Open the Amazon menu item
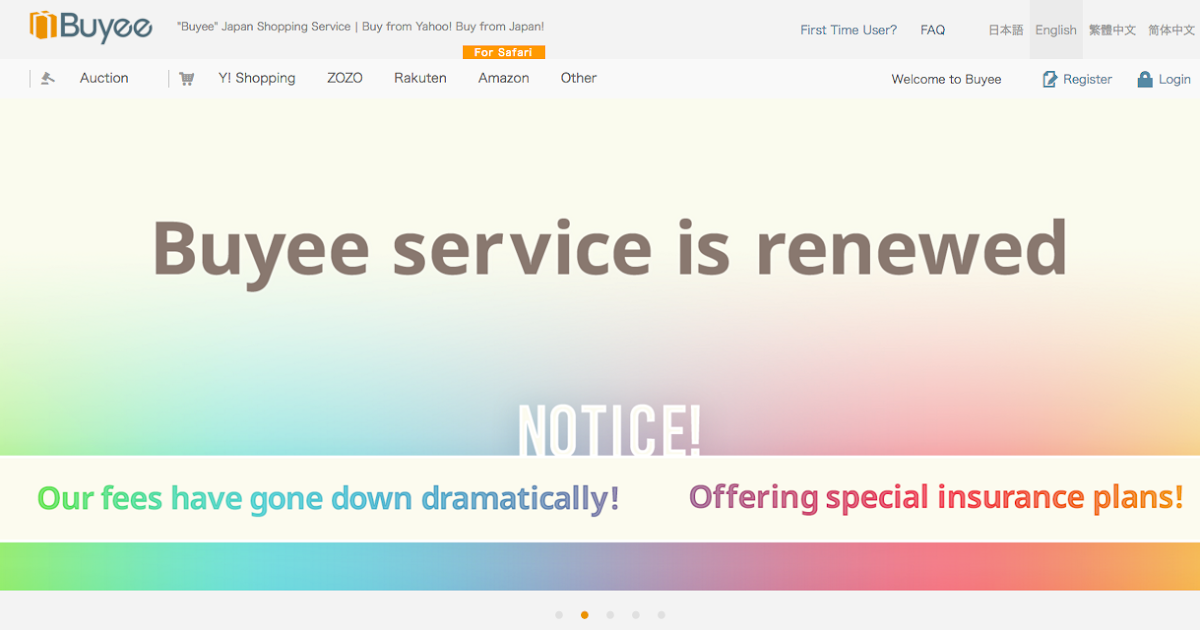The image size is (1200, 630). pos(504,78)
